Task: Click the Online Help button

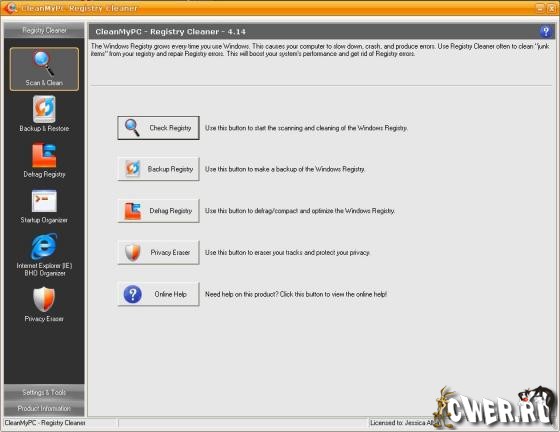Action: click(158, 294)
